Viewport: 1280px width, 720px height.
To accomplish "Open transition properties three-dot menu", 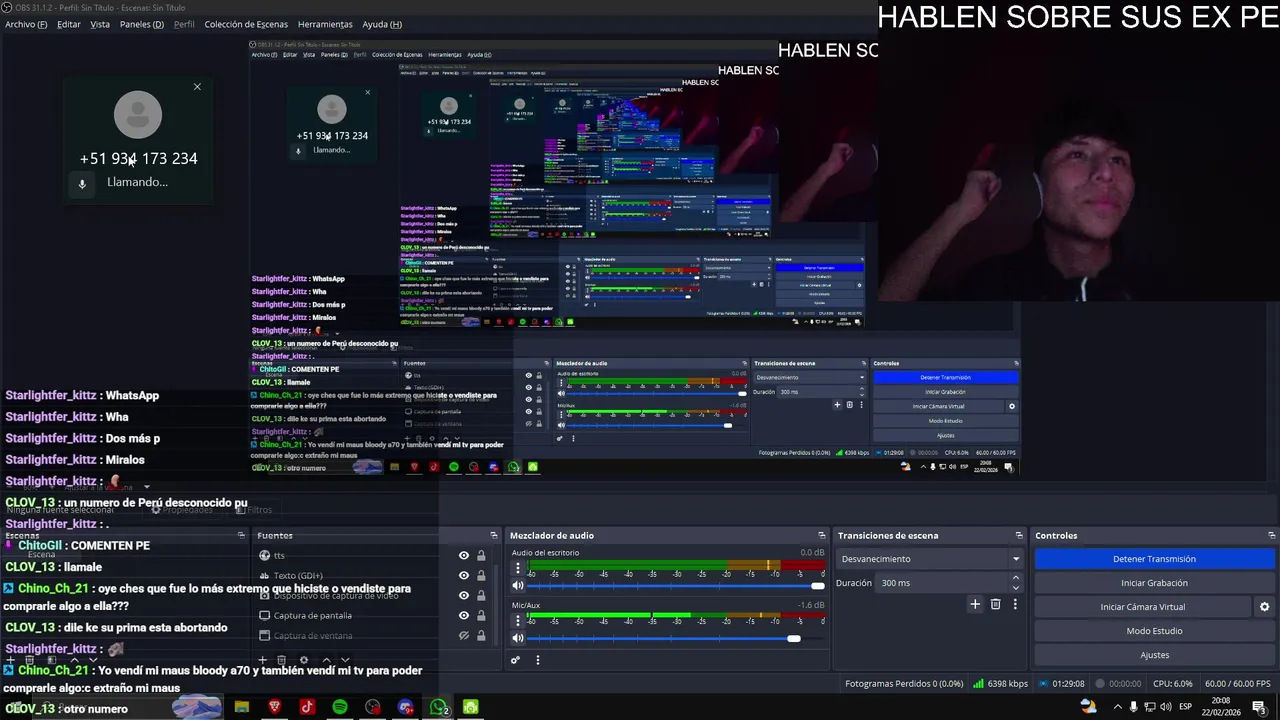I will (x=1015, y=604).
